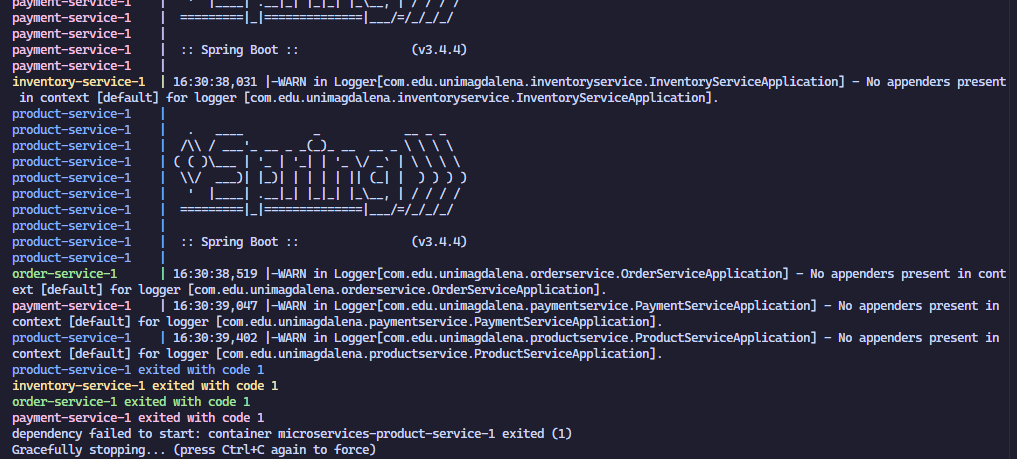Click the 'inventory-service-1 exited with code 1' line
The image size is (1017, 459).
pos(145,386)
